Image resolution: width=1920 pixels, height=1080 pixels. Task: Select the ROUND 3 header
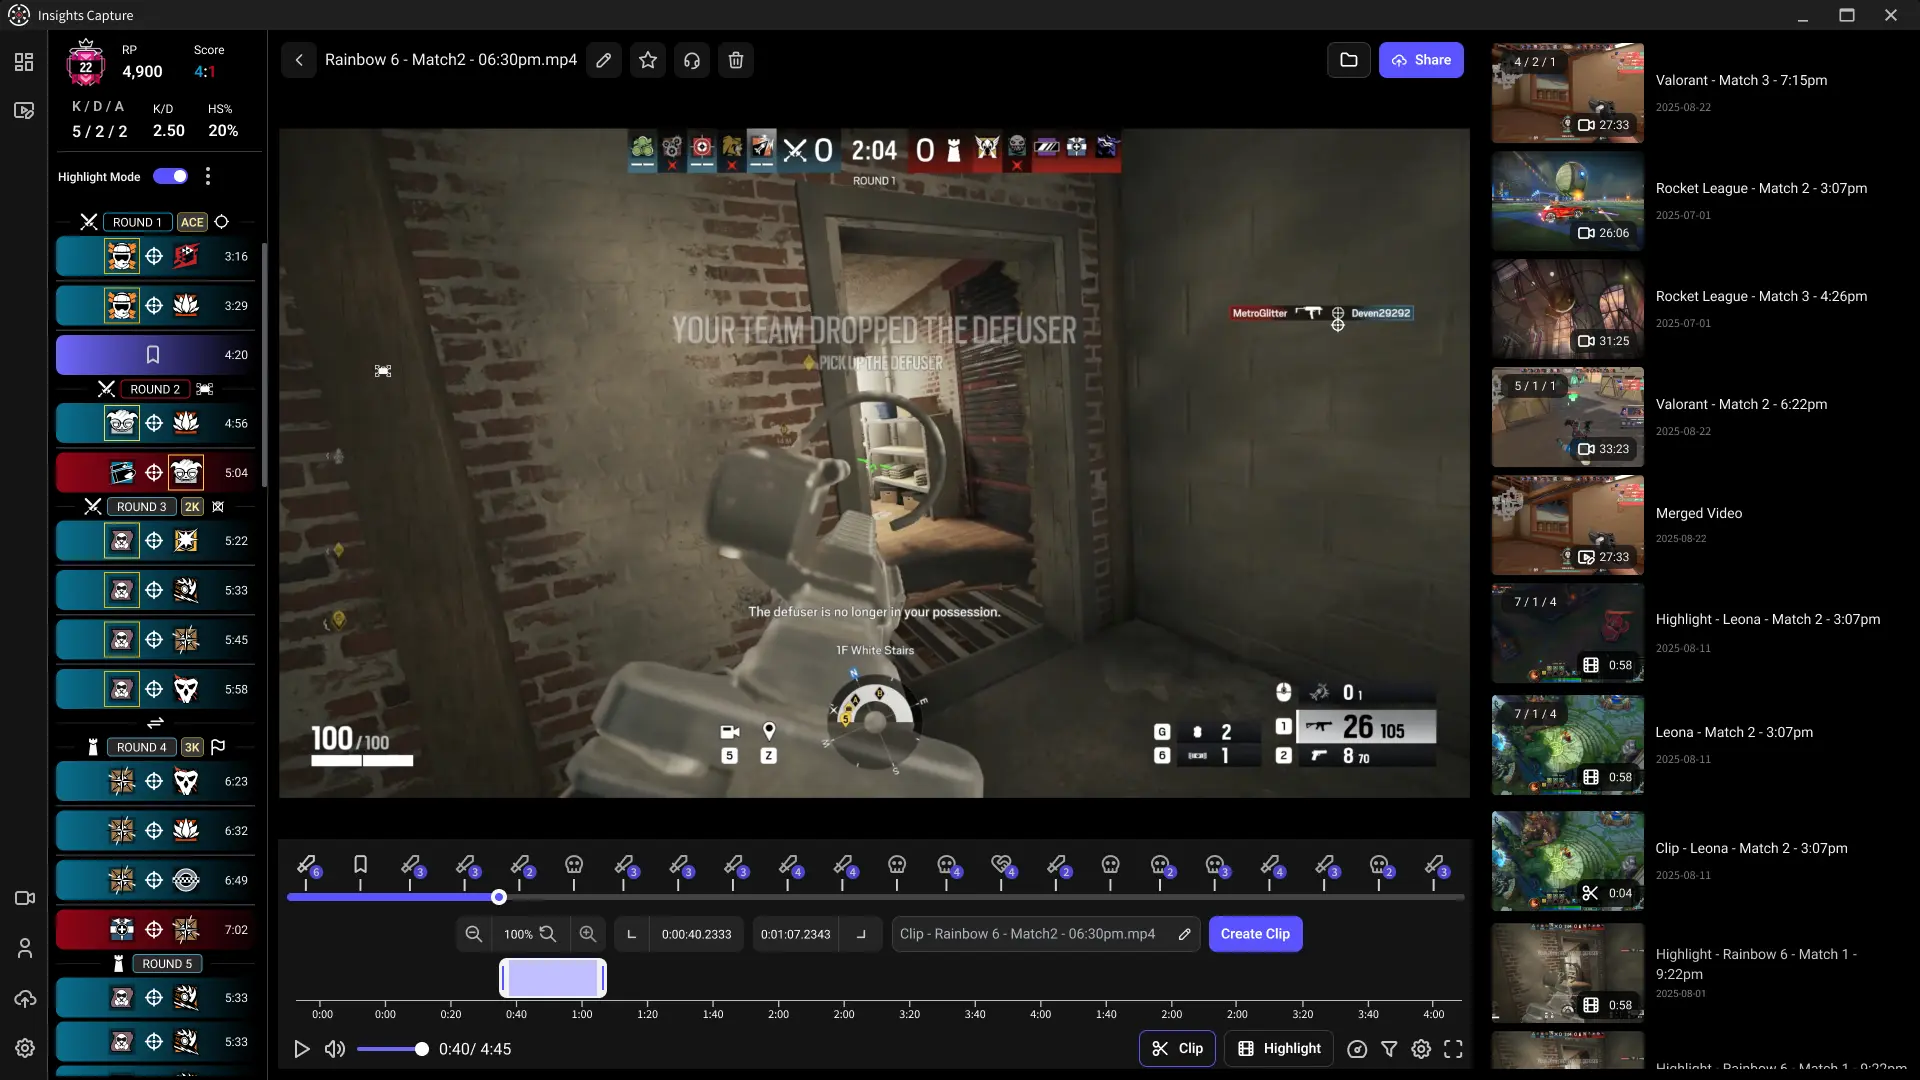click(x=142, y=507)
